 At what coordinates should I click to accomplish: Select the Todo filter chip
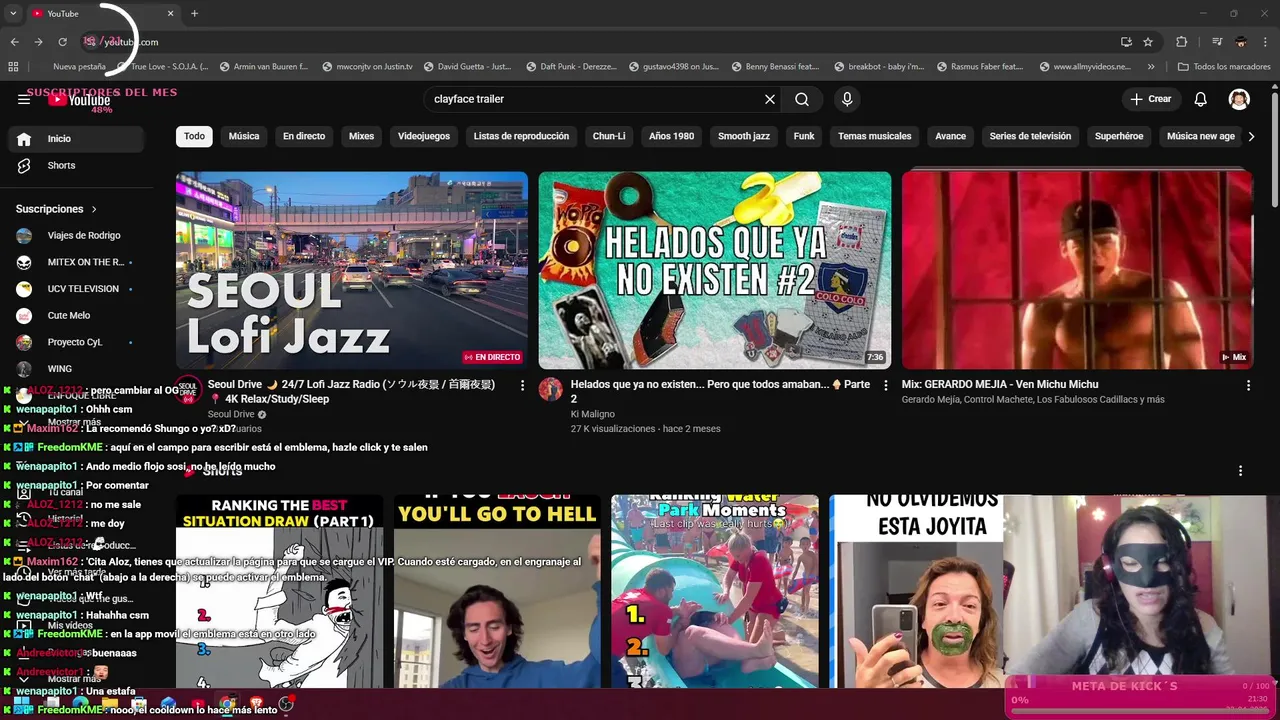click(x=194, y=136)
